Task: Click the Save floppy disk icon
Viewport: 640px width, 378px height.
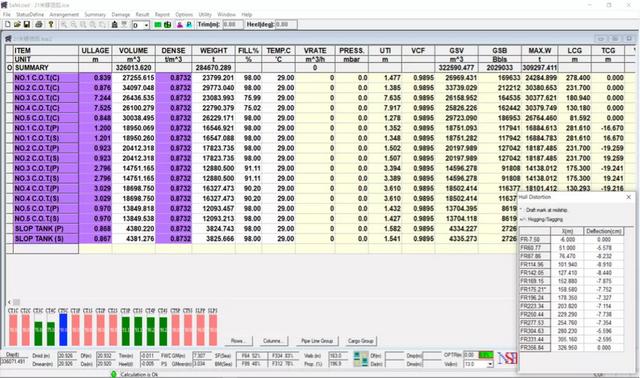Action: (x=27, y=24)
